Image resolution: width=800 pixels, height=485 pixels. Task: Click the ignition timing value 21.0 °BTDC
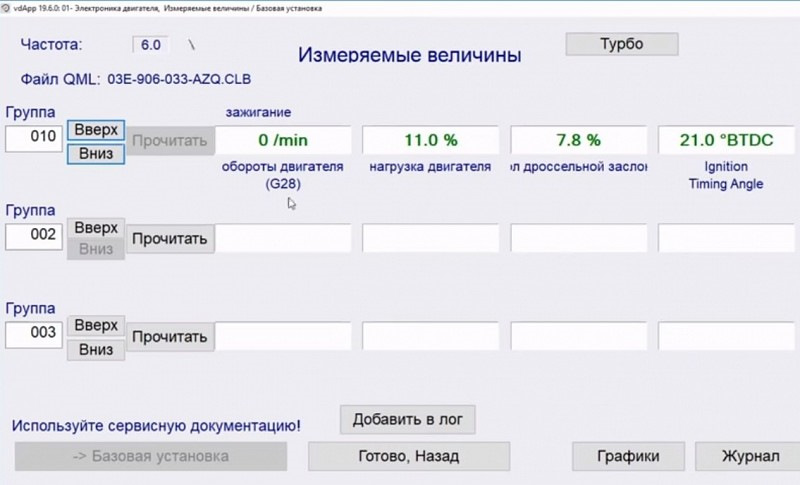(x=726, y=140)
